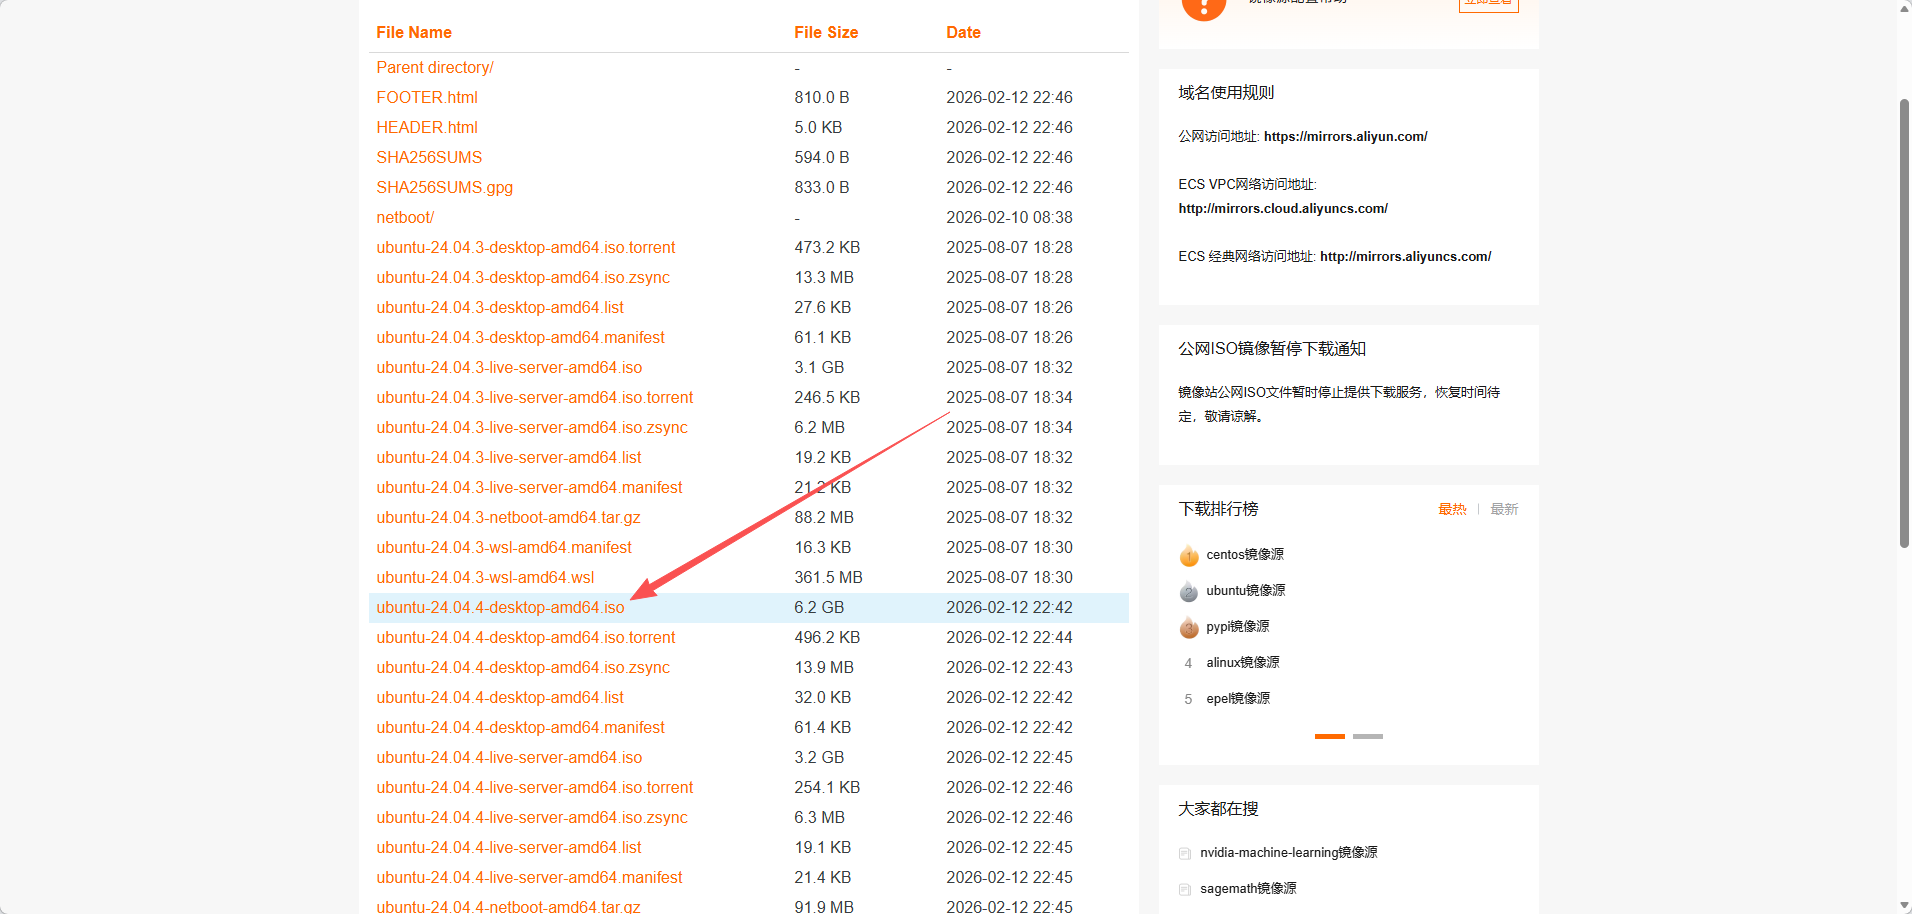Open alinux镜像源 in download ranking
Image resolution: width=1912 pixels, height=914 pixels.
pyautogui.click(x=1243, y=663)
